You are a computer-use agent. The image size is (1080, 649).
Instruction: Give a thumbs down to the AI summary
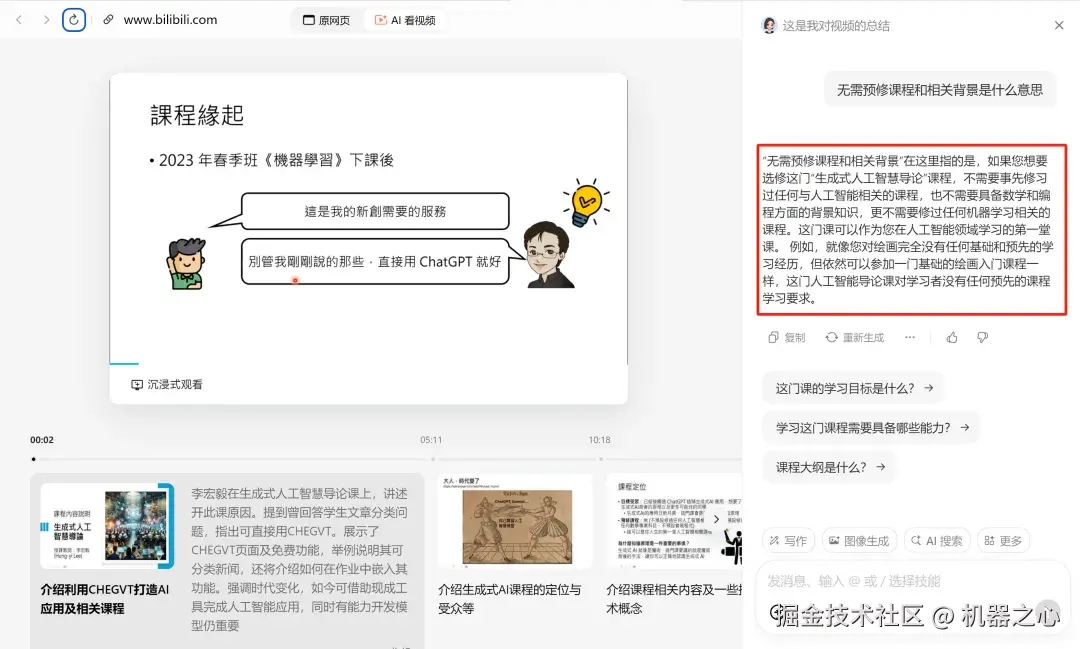click(x=981, y=337)
